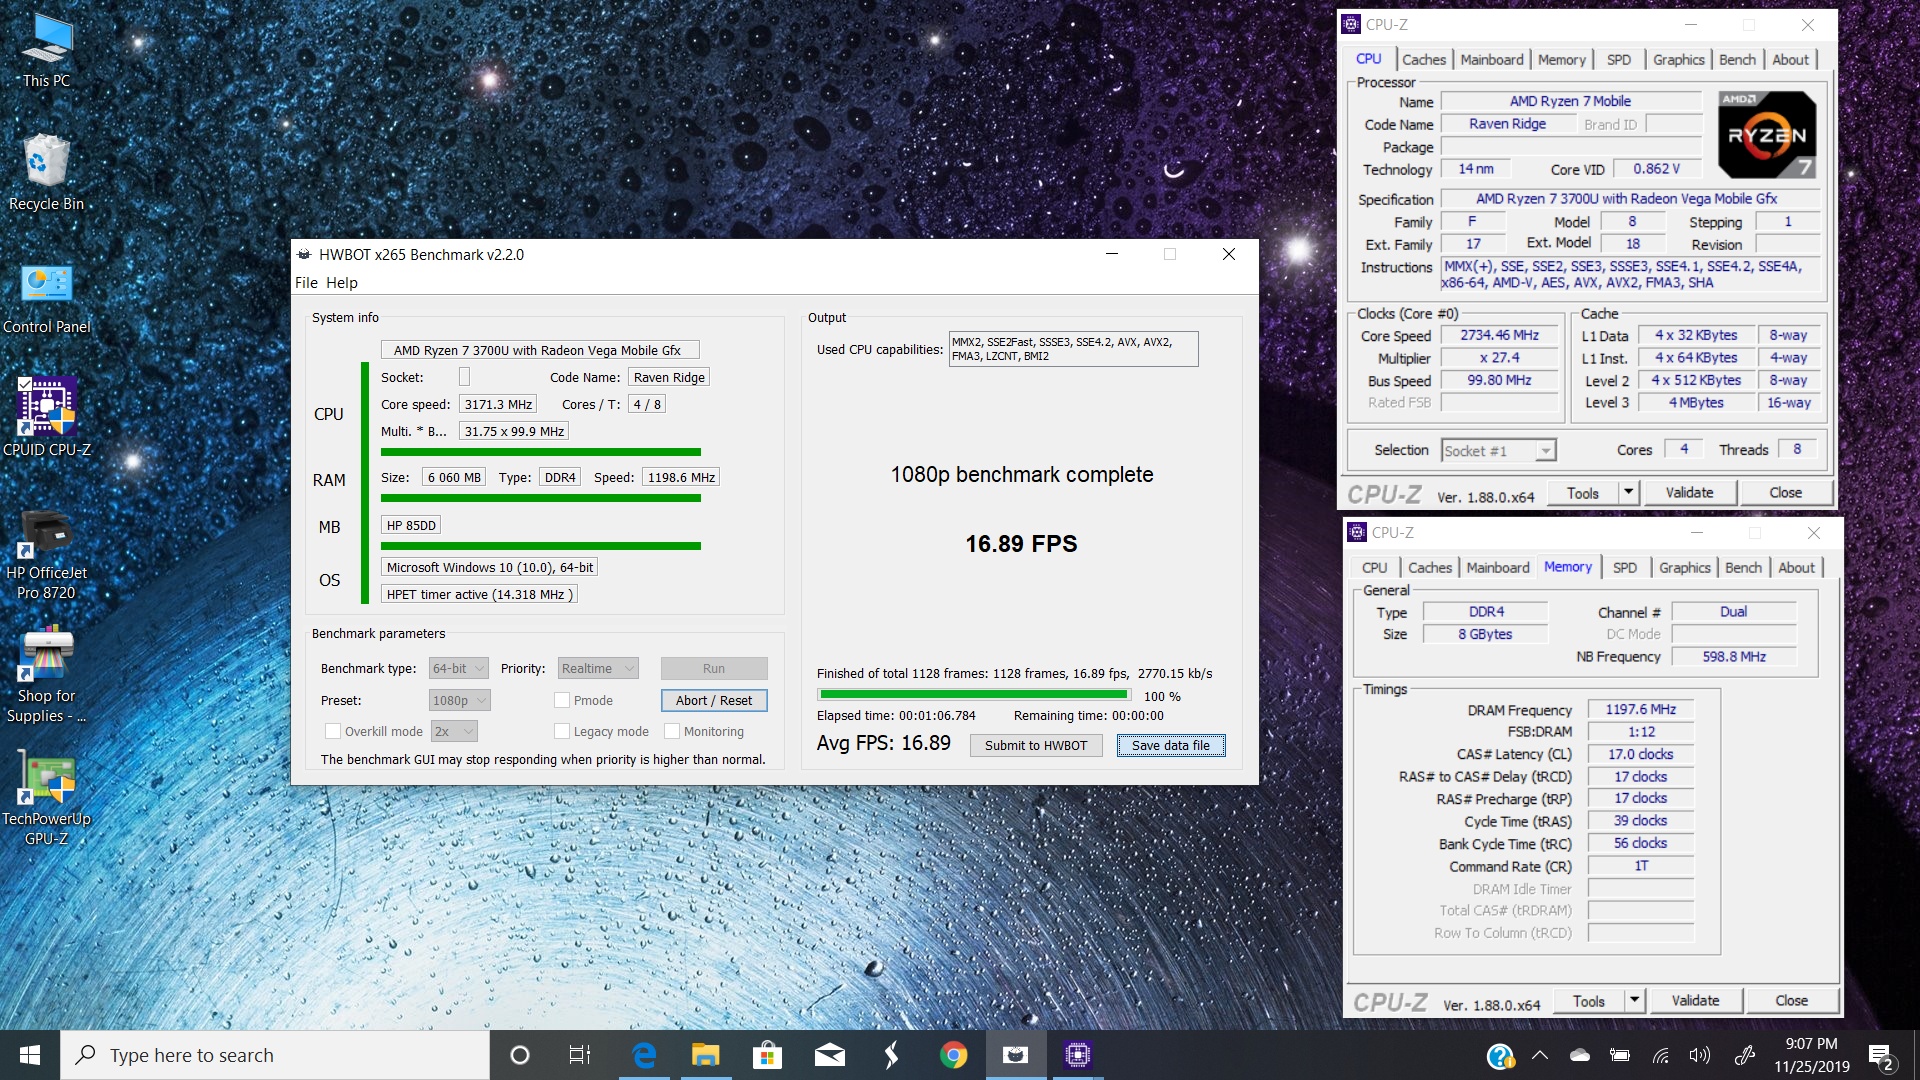Switch to Bench tab in lower CPU-Z
This screenshot has height=1080, width=1920.
click(x=1743, y=567)
